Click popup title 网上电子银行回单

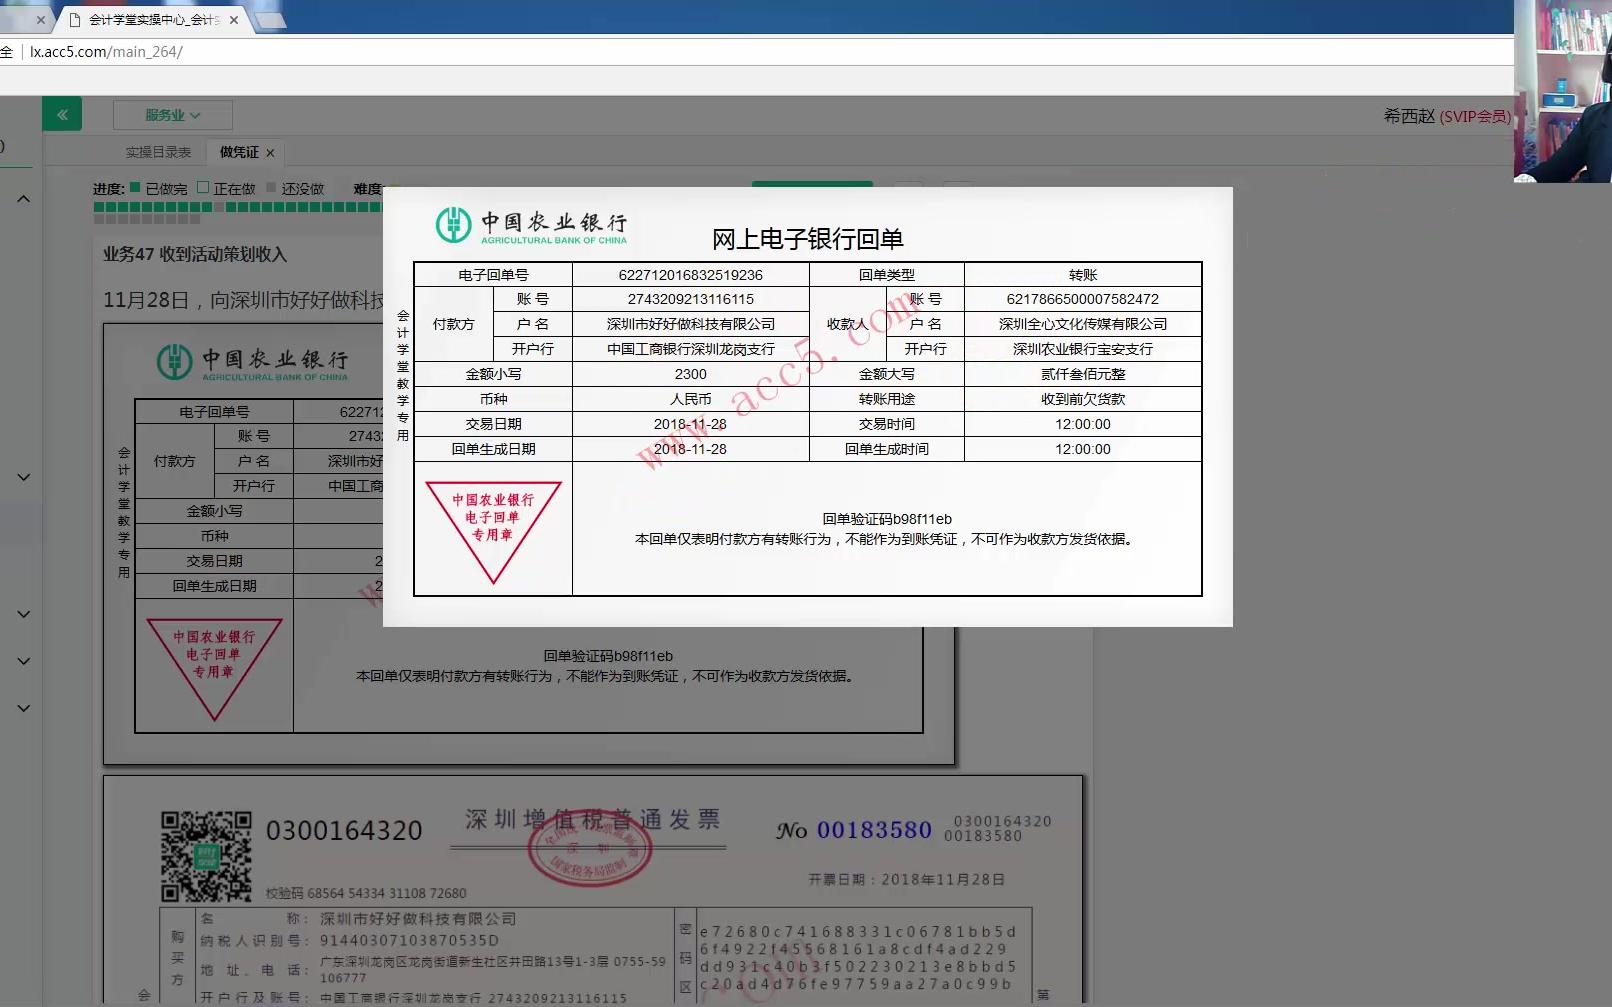[807, 239]
